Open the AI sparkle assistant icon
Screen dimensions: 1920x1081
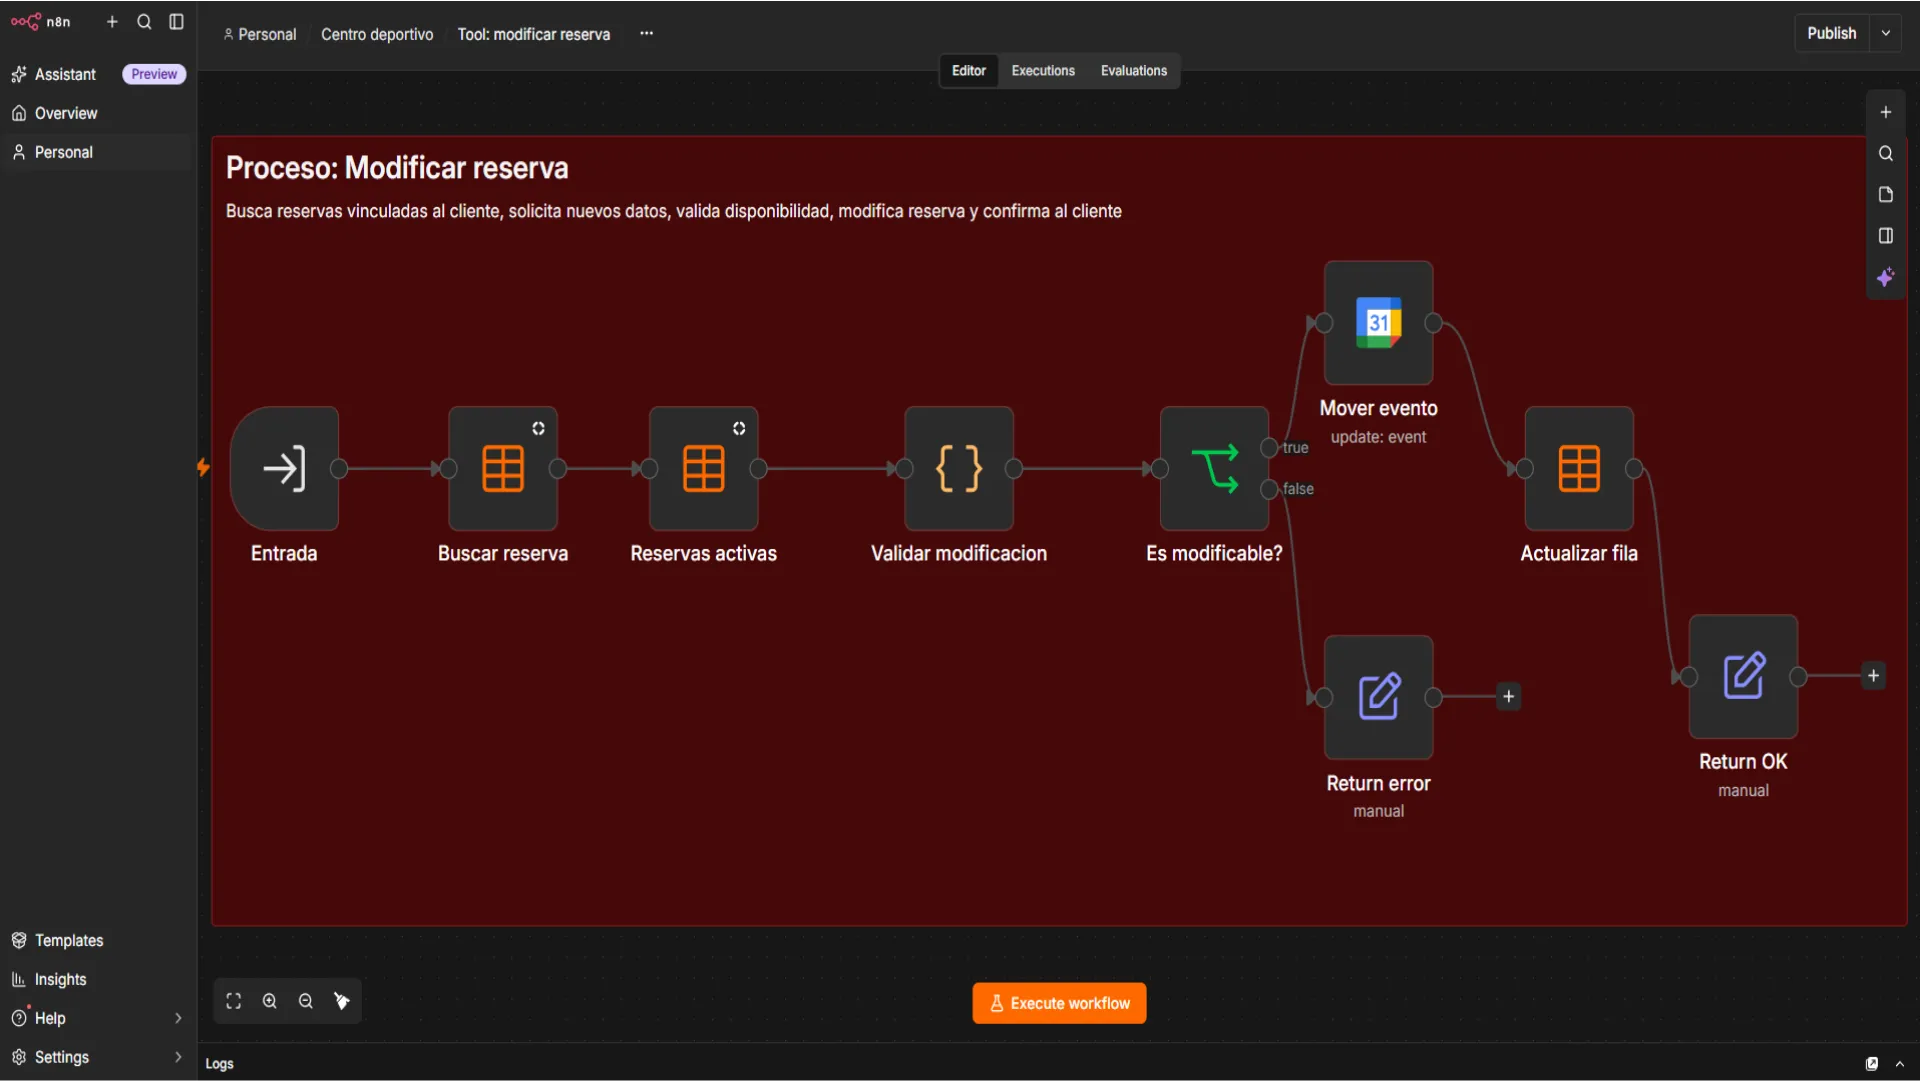pos(1886,277)
